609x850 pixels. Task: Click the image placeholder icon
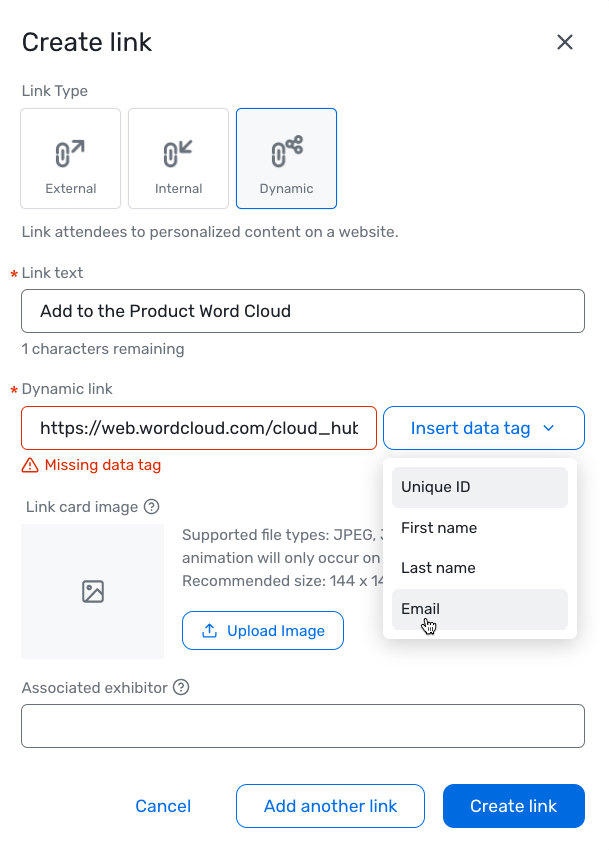coord(92,591)
